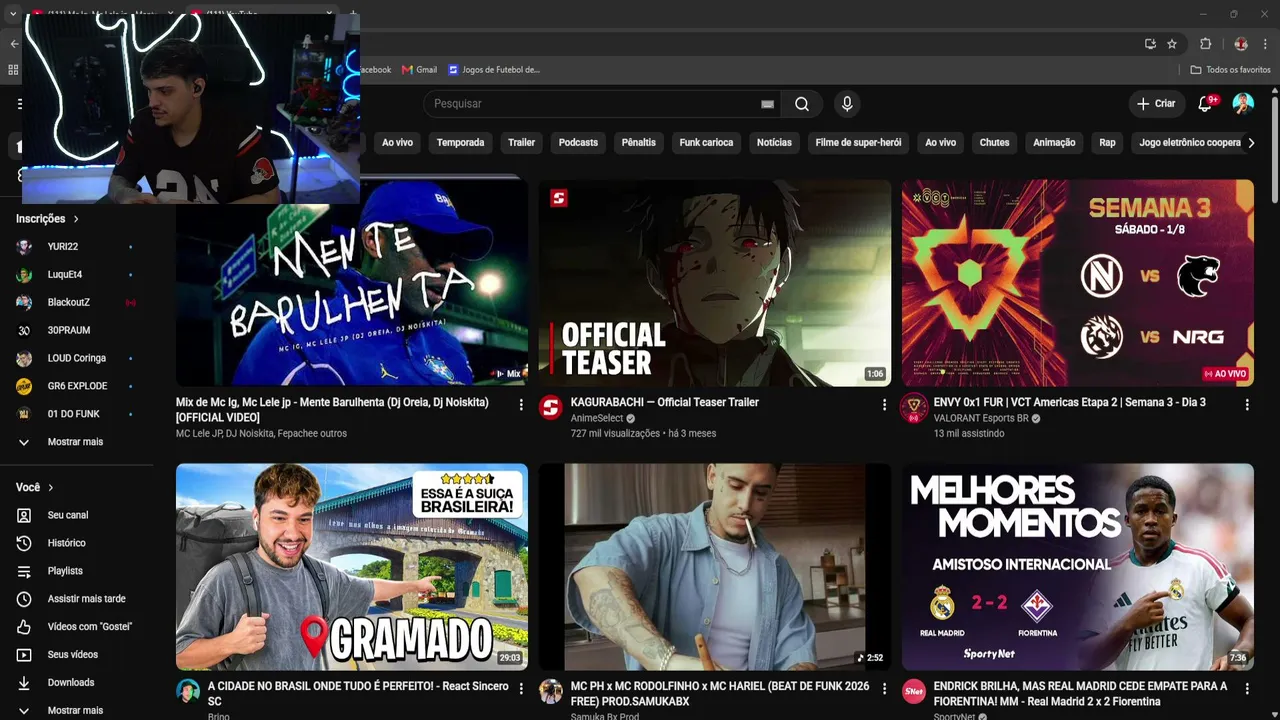Viewport: 1280px width, 720px height.
Task: Select the Animação filter chip
Action: click(1054, 143)
